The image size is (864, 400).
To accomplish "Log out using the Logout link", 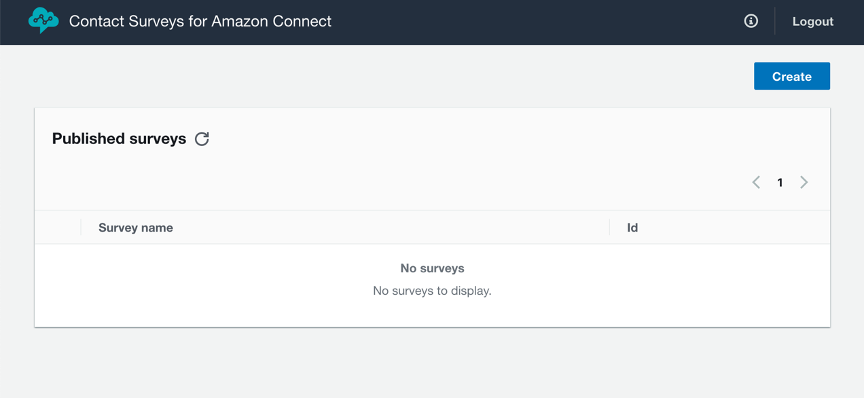I will pos(812,21).
